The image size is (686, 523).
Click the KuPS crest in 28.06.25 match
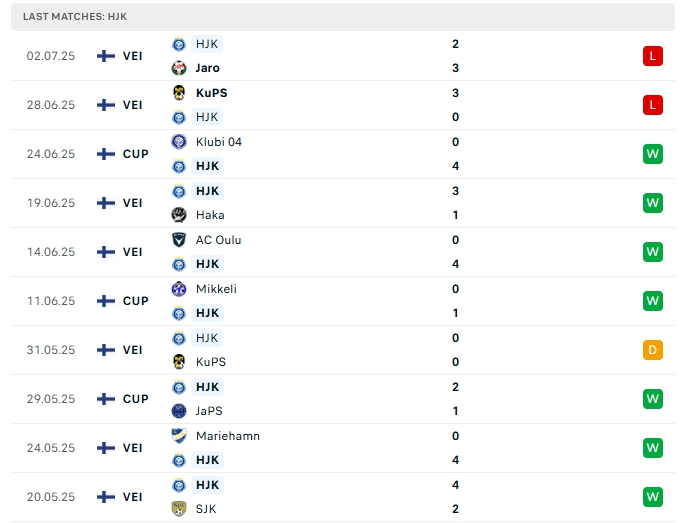[x=179, y=93]
